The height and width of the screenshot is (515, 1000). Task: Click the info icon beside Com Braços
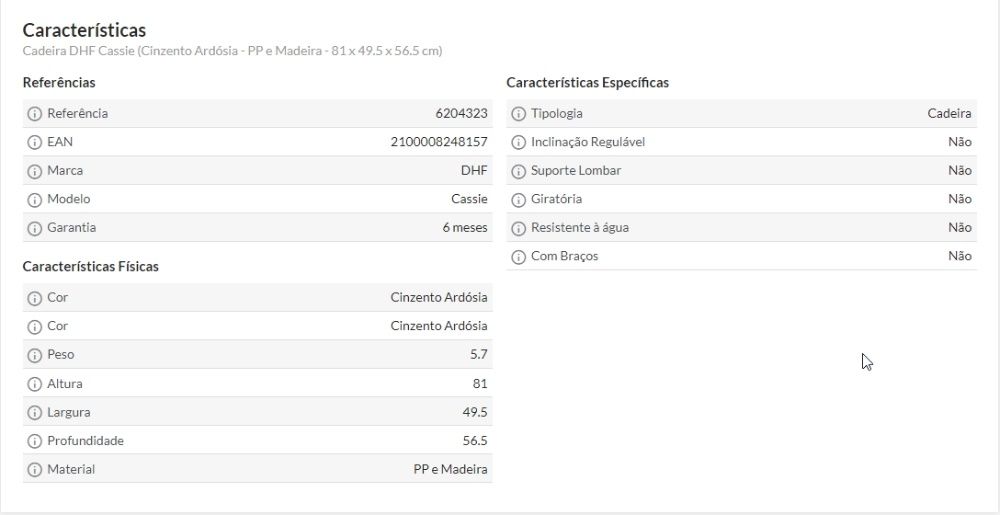(x=518, y=257)
